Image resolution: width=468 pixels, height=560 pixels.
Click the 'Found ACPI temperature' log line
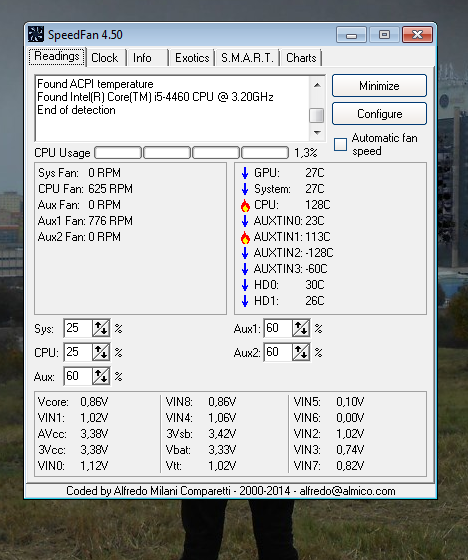coord(95,84)
